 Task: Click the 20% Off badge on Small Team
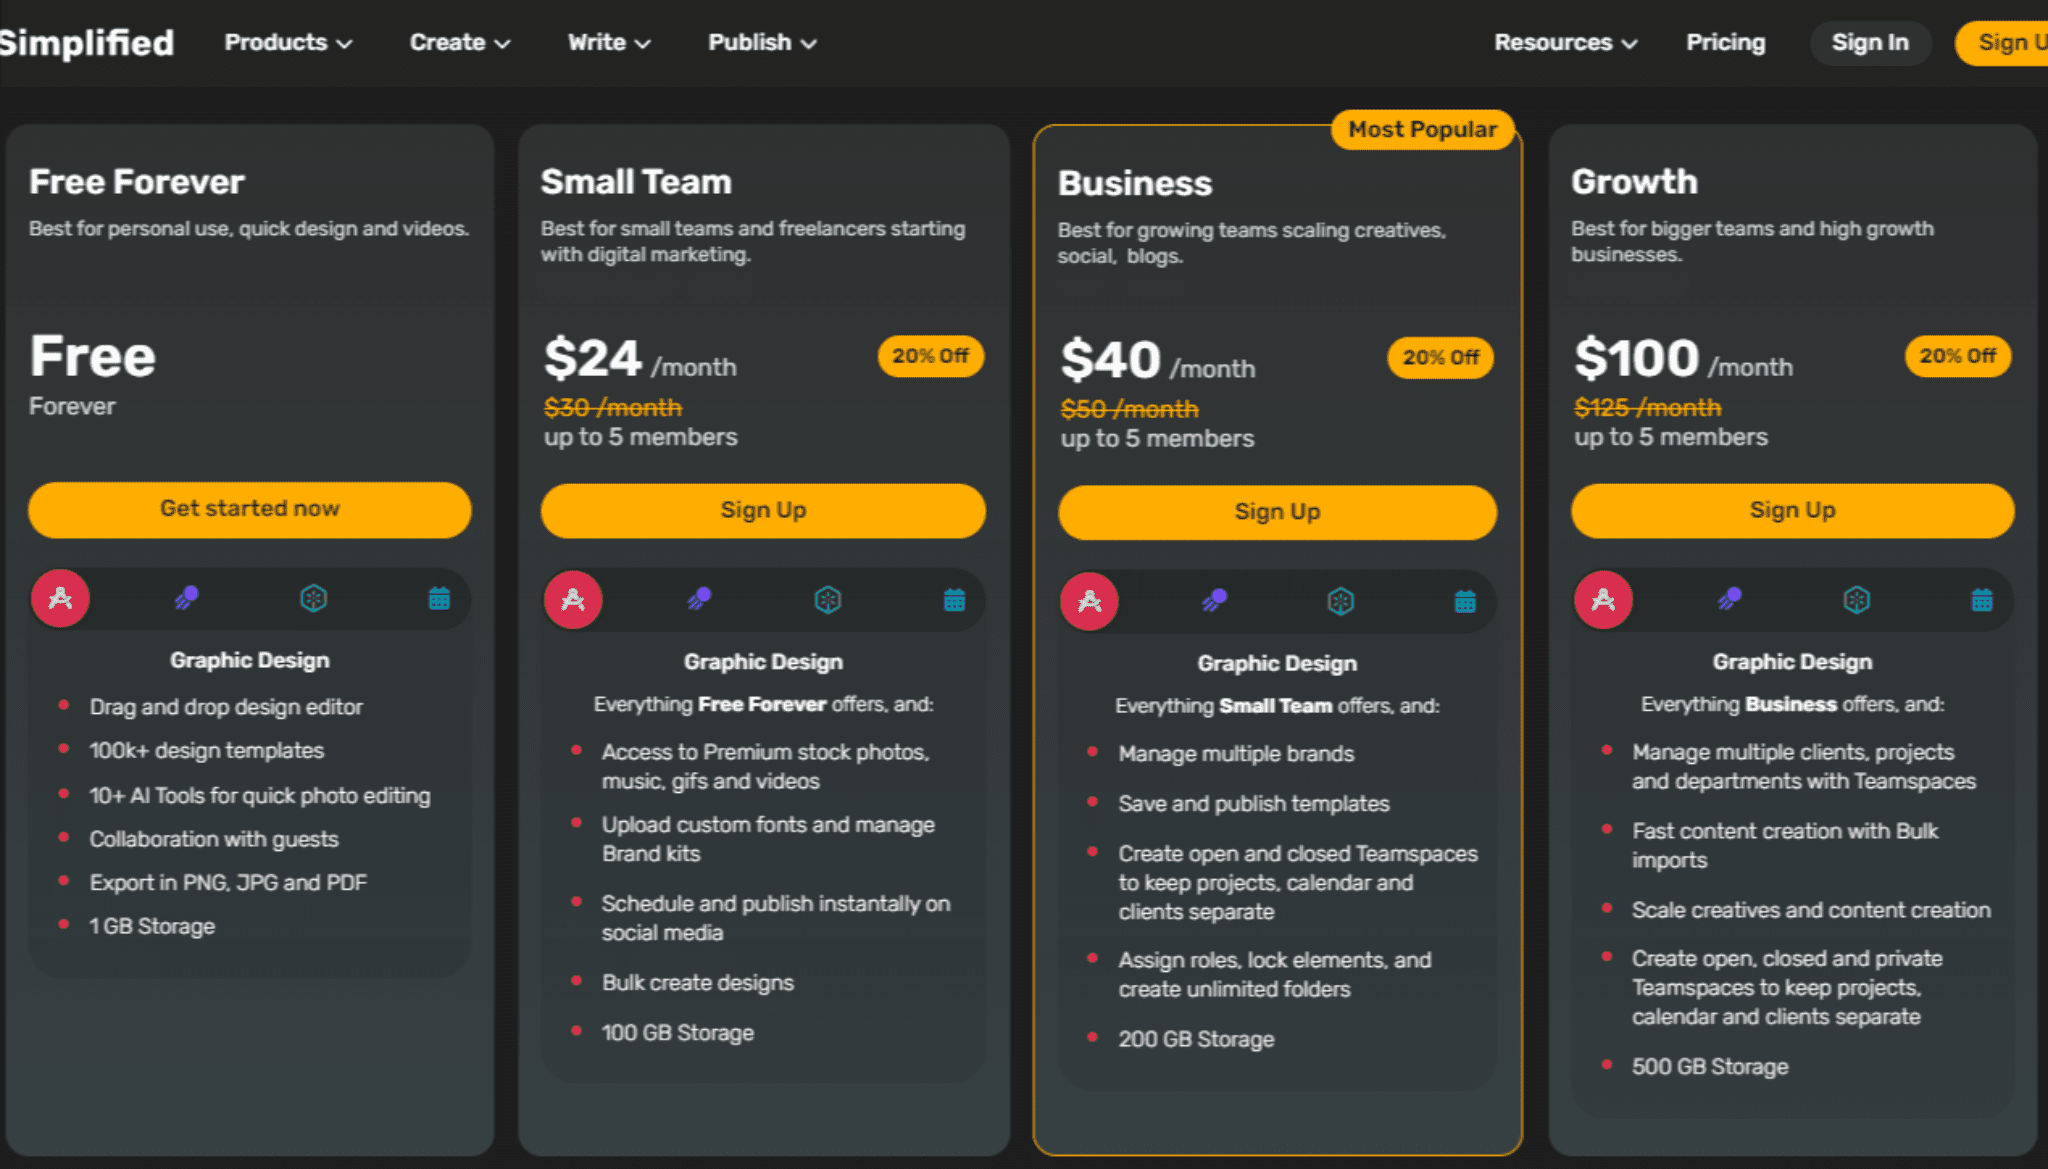pos(930,356)
